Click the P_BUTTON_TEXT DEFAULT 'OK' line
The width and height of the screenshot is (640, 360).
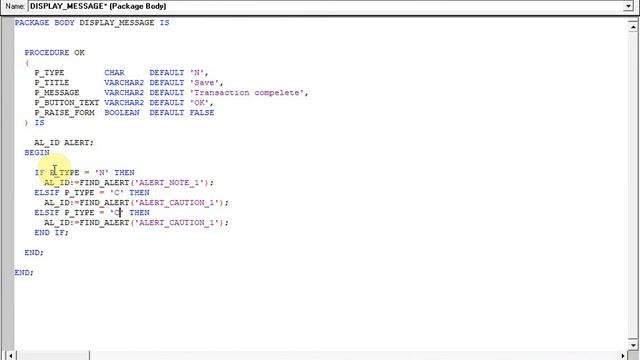[124, 102]
